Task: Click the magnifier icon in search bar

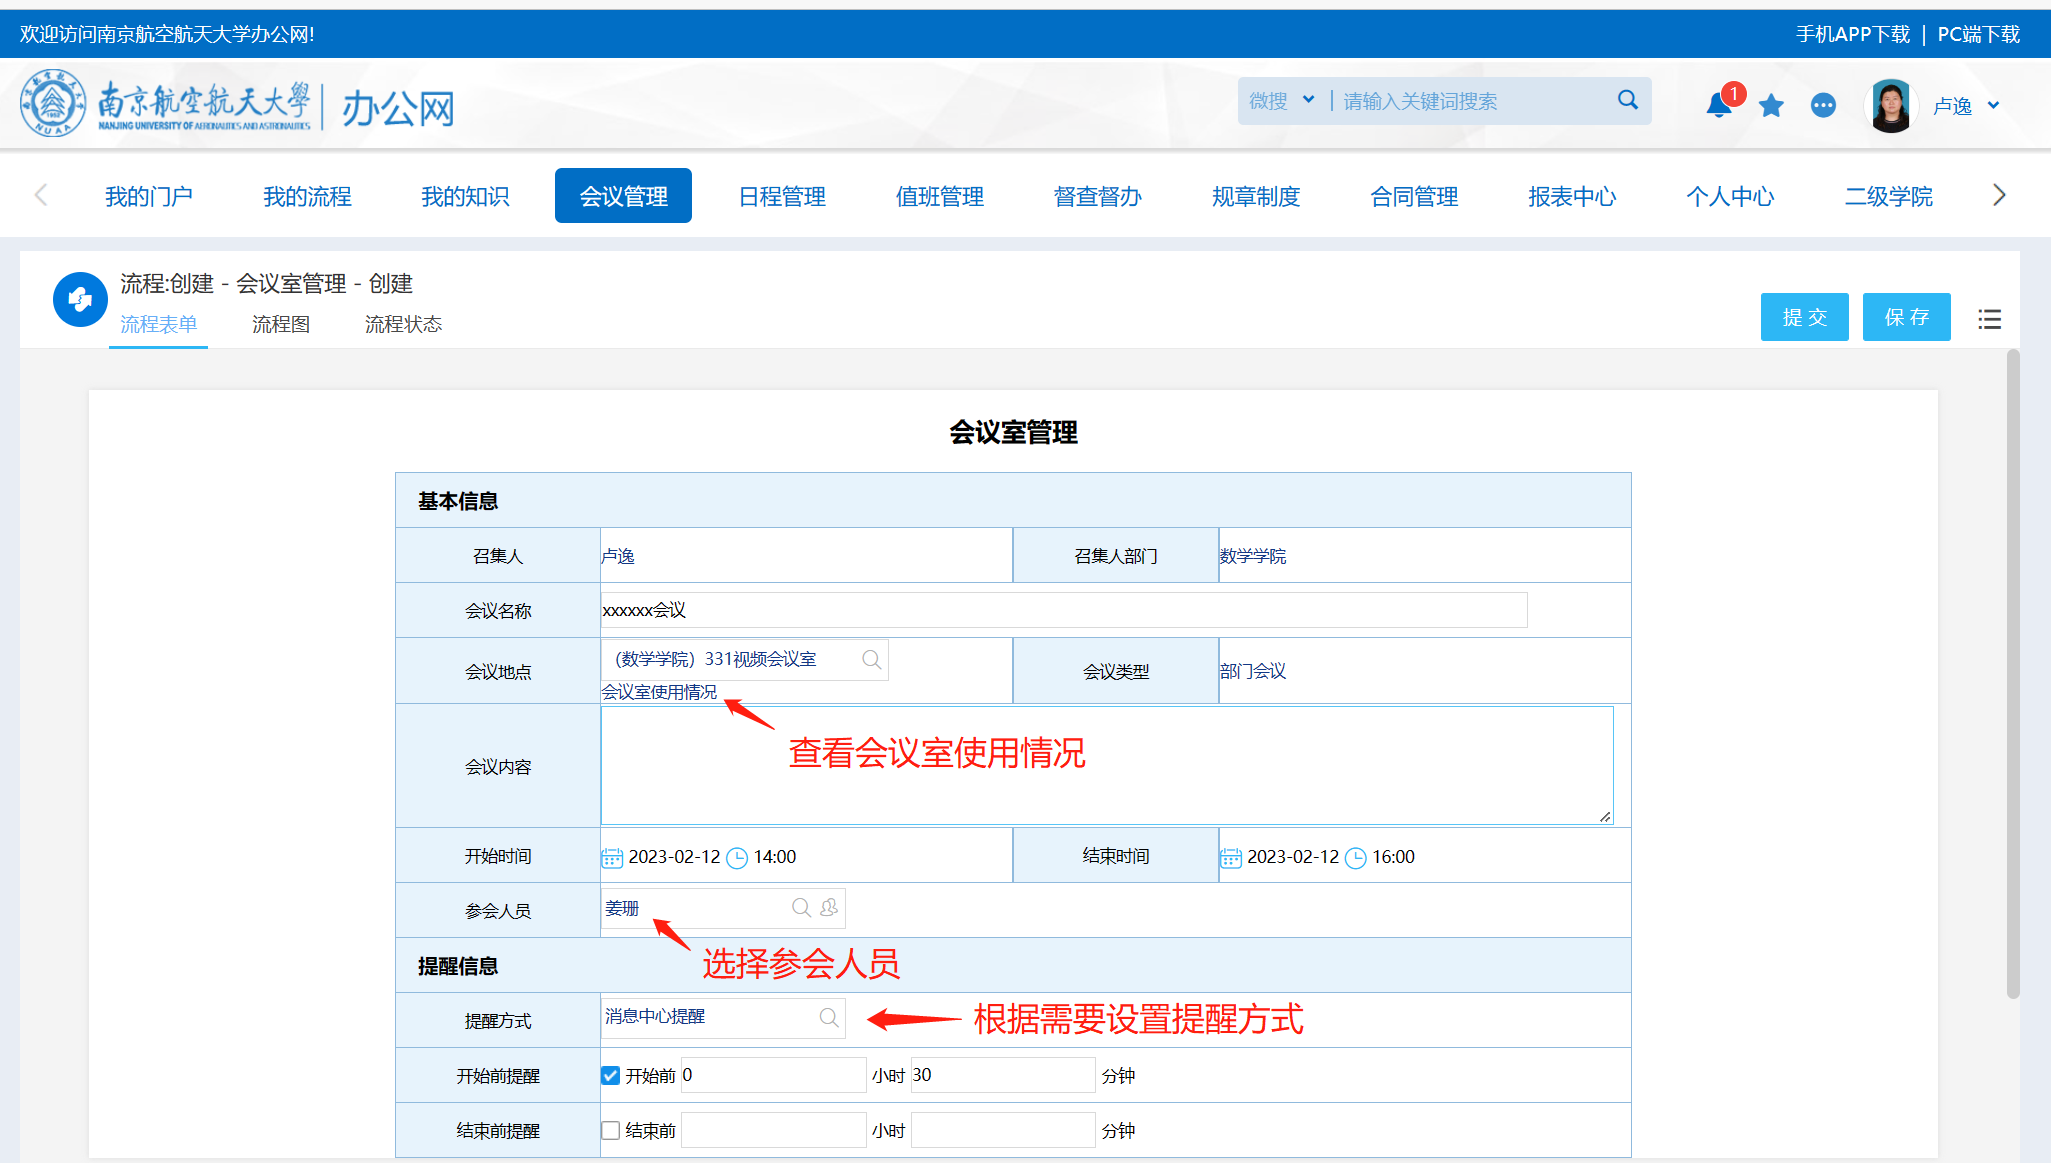Action: (x=1628, y=100)
